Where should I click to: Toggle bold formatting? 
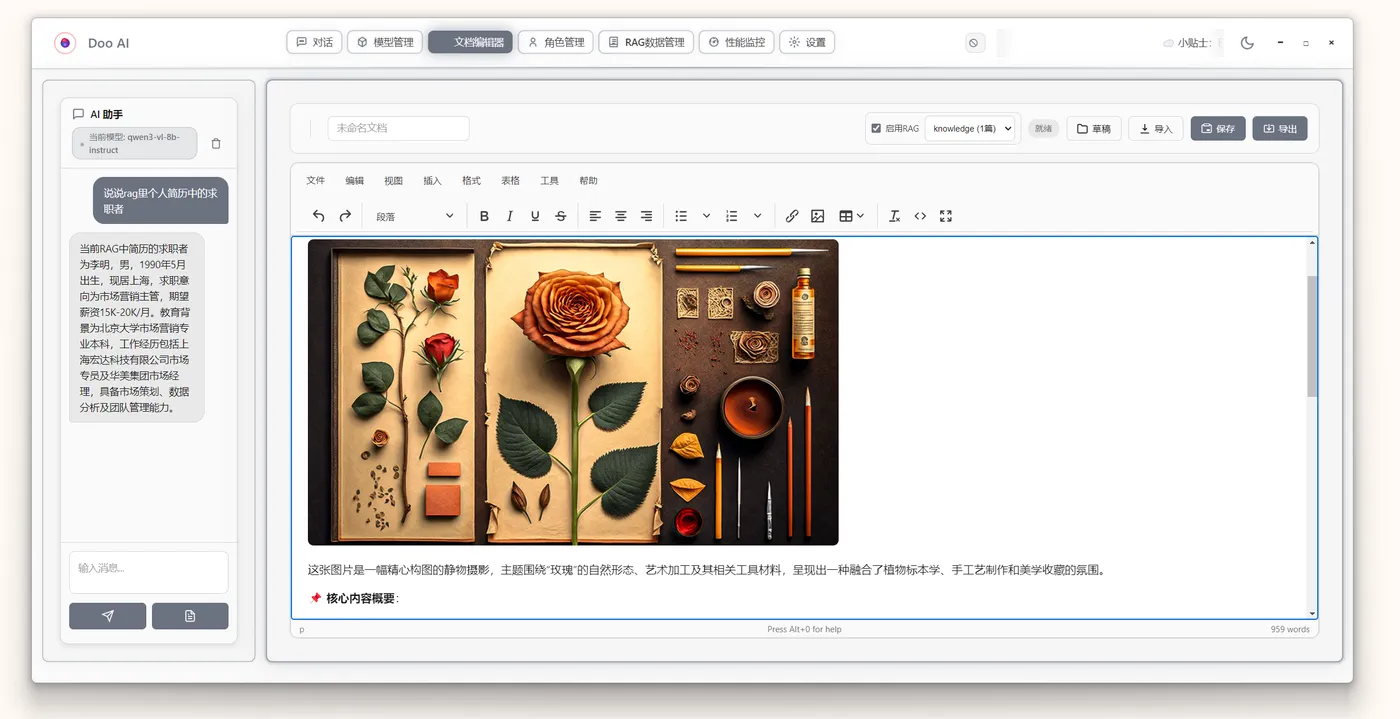tap(484, 215)
